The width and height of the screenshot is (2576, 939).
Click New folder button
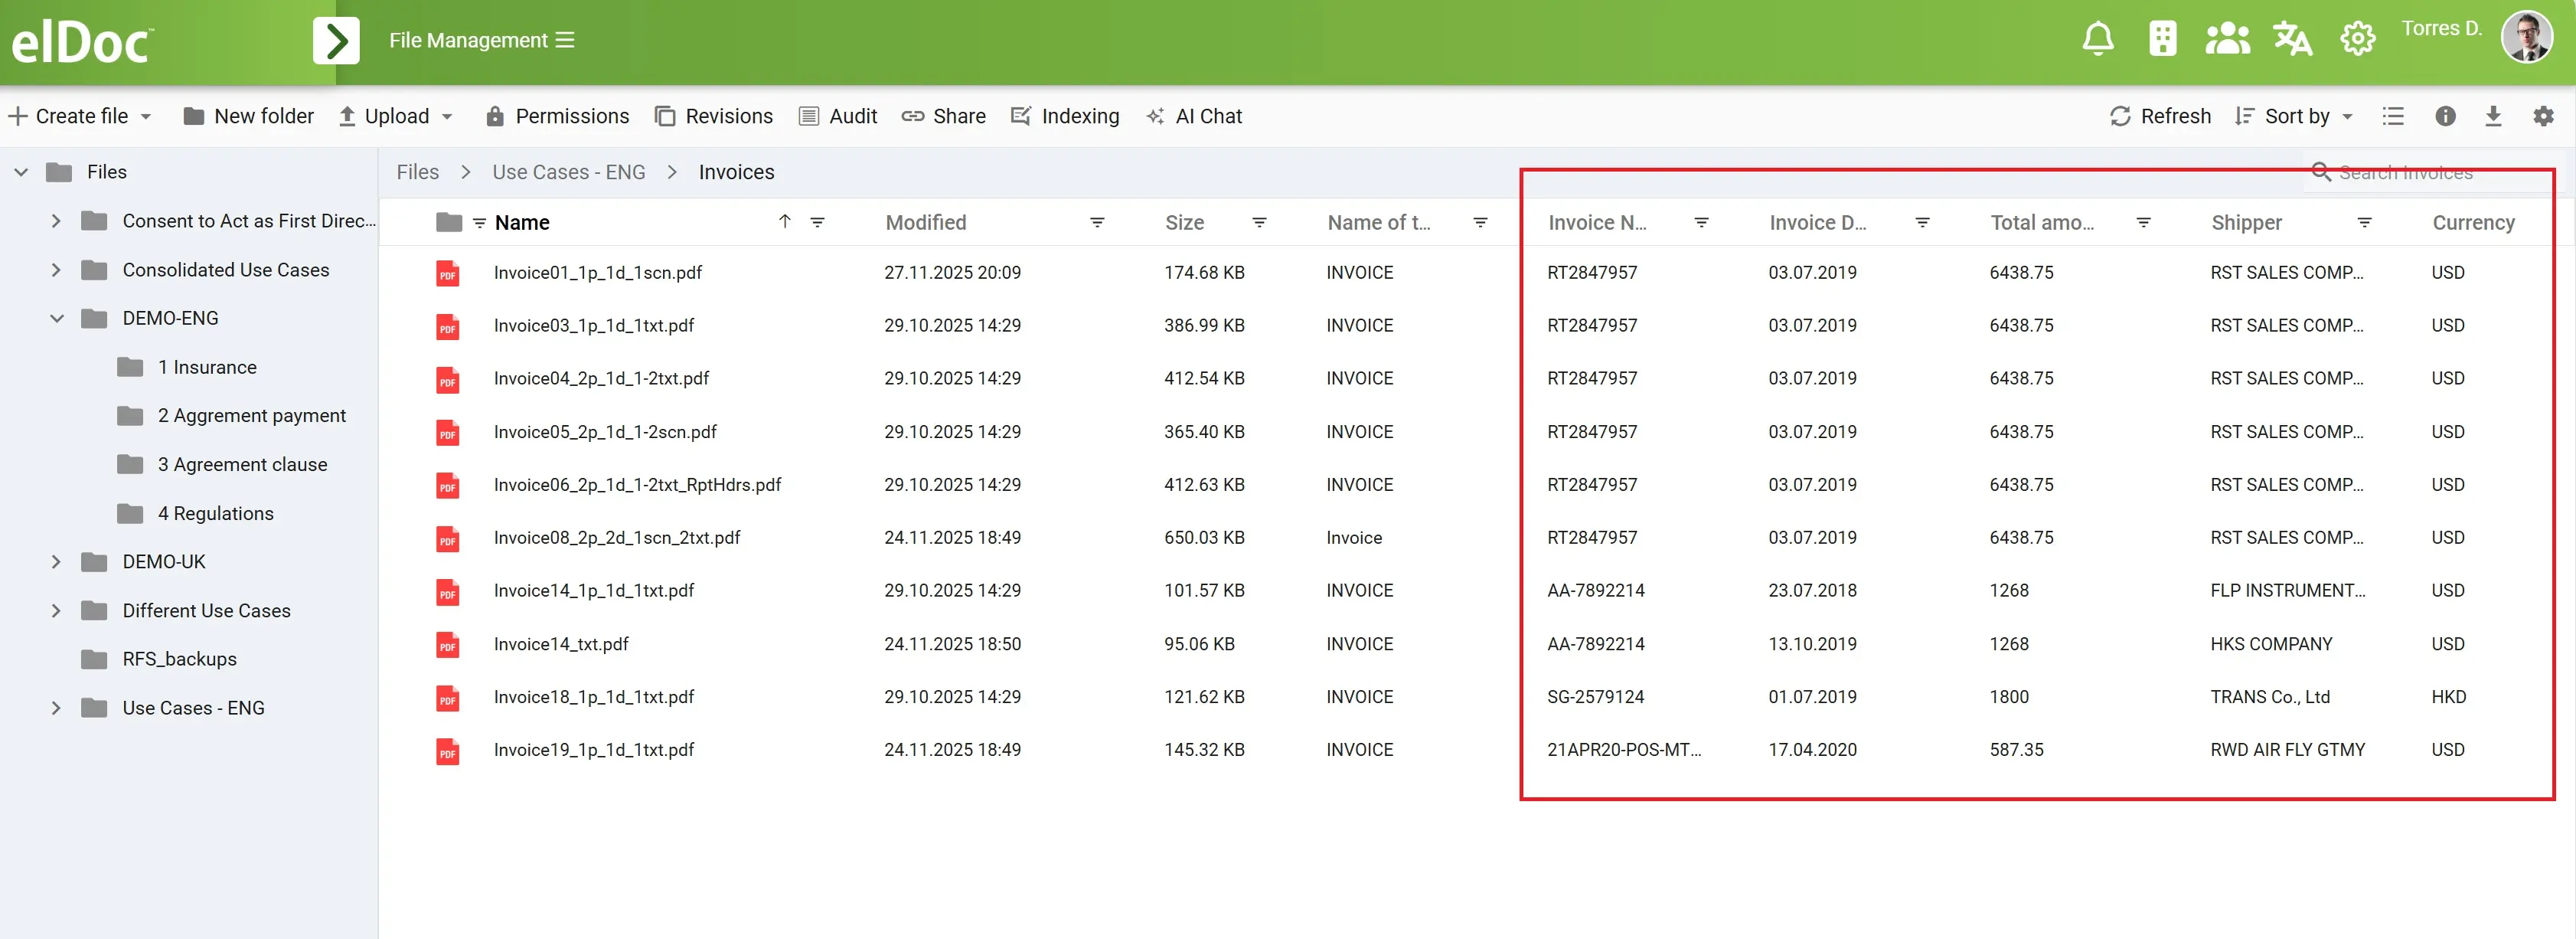coord(248,116)
